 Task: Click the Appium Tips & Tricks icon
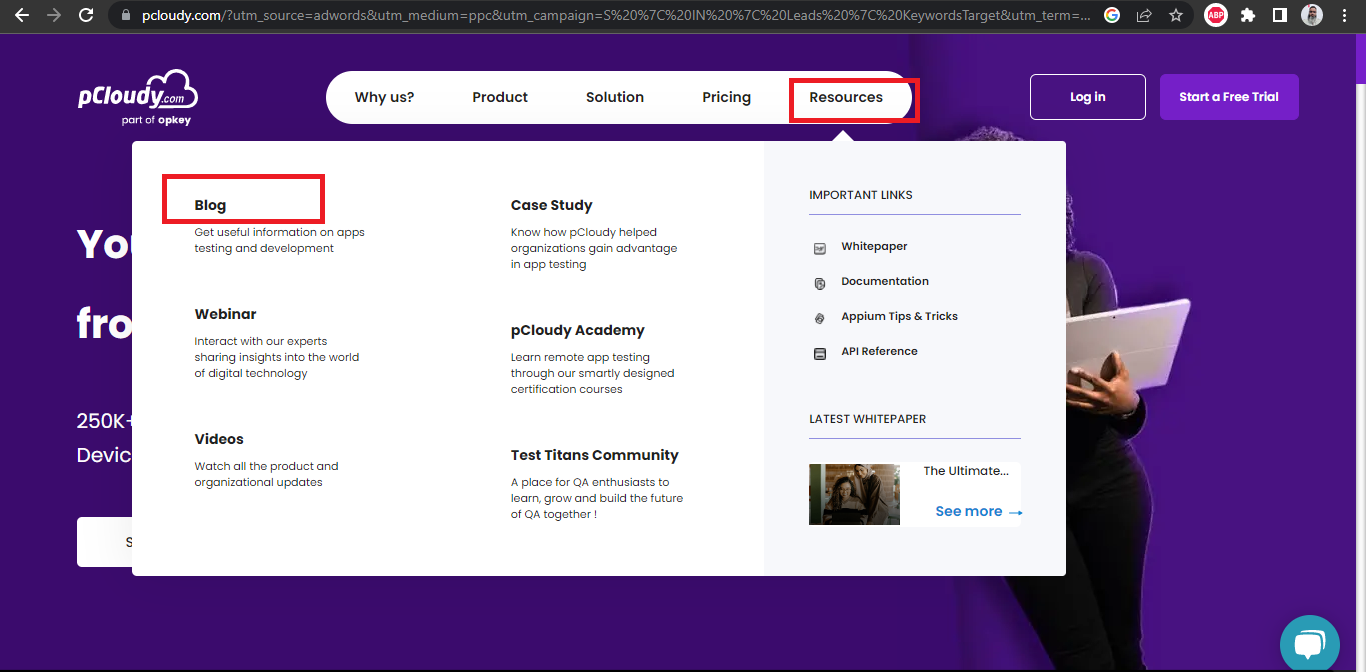[820, 318]
